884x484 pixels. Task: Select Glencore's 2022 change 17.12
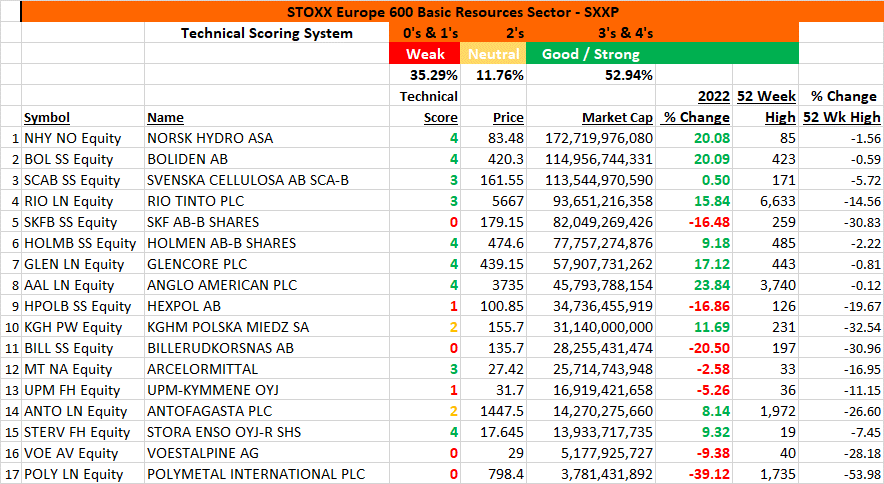pos(694,264)
